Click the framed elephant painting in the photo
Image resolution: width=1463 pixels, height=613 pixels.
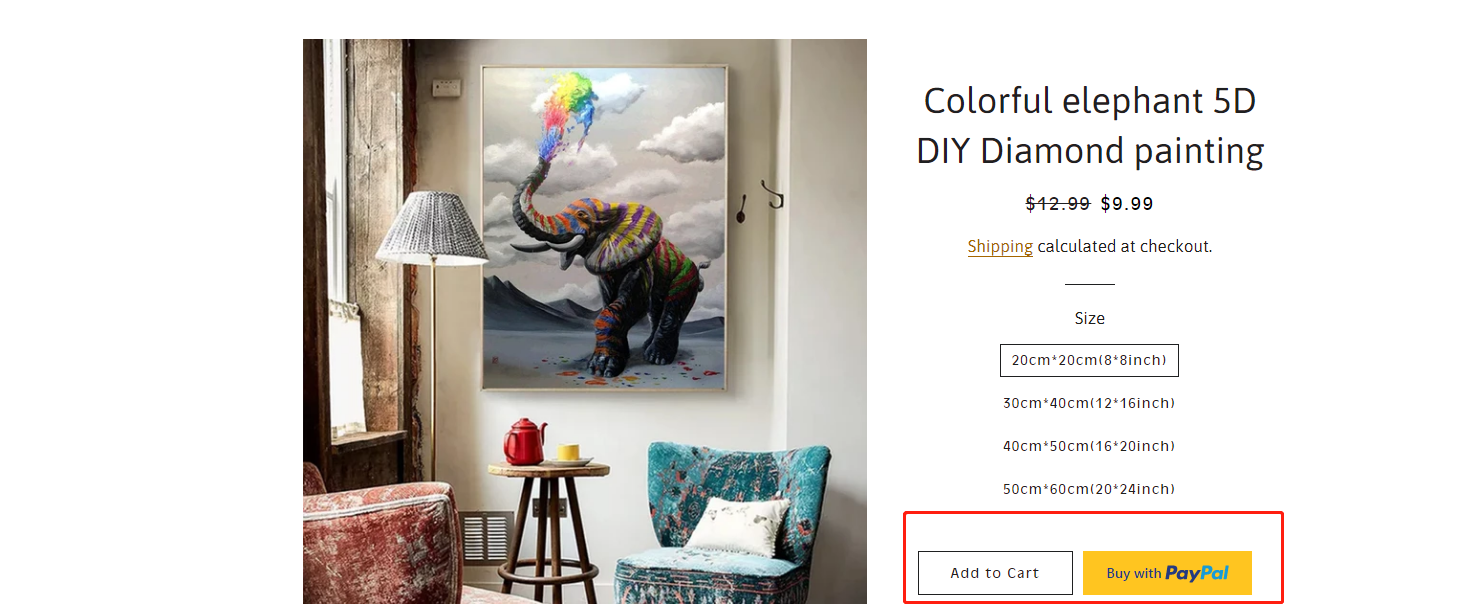[604, 227]
